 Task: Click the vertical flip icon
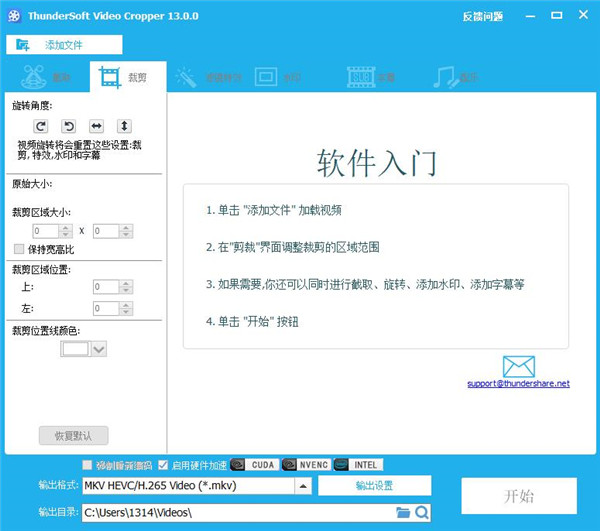pyautogui.click(x=124, y=126)
